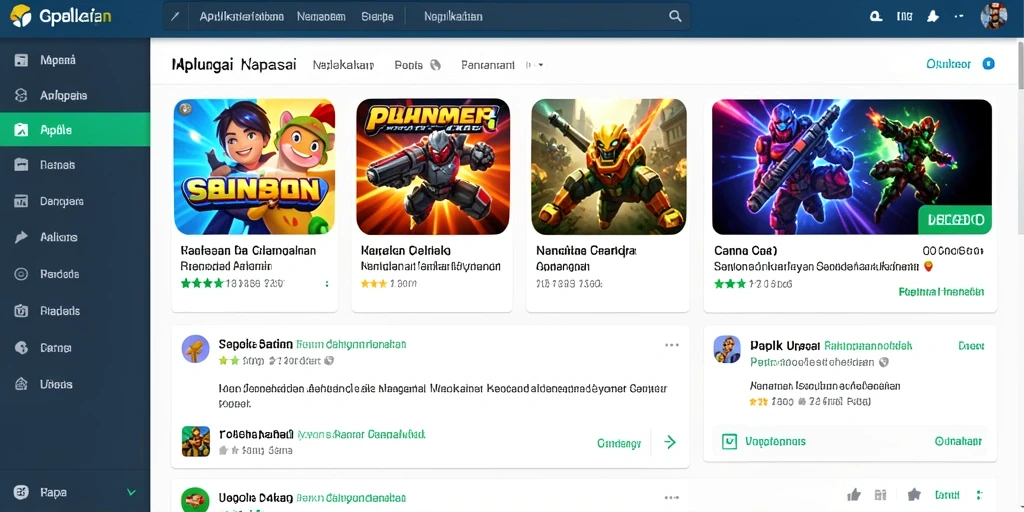Click the green arrow next to Cmandngy
The width and height of the screenshot is (1024, 512).
click(669, 442)
